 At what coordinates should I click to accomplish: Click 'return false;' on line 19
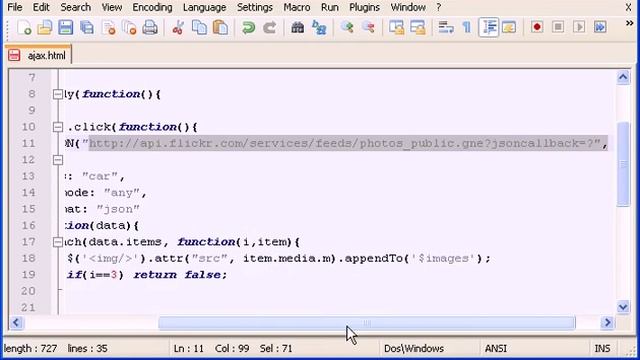[x=180, y=275]
